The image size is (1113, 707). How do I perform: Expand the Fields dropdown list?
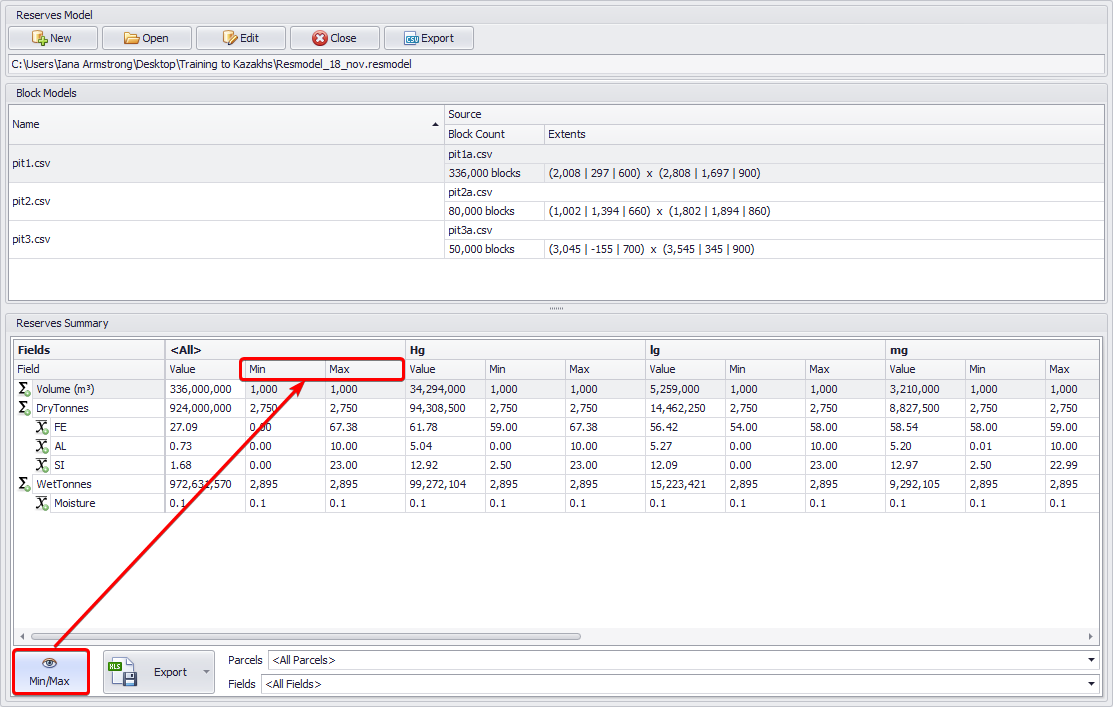tap(1091, 684)
